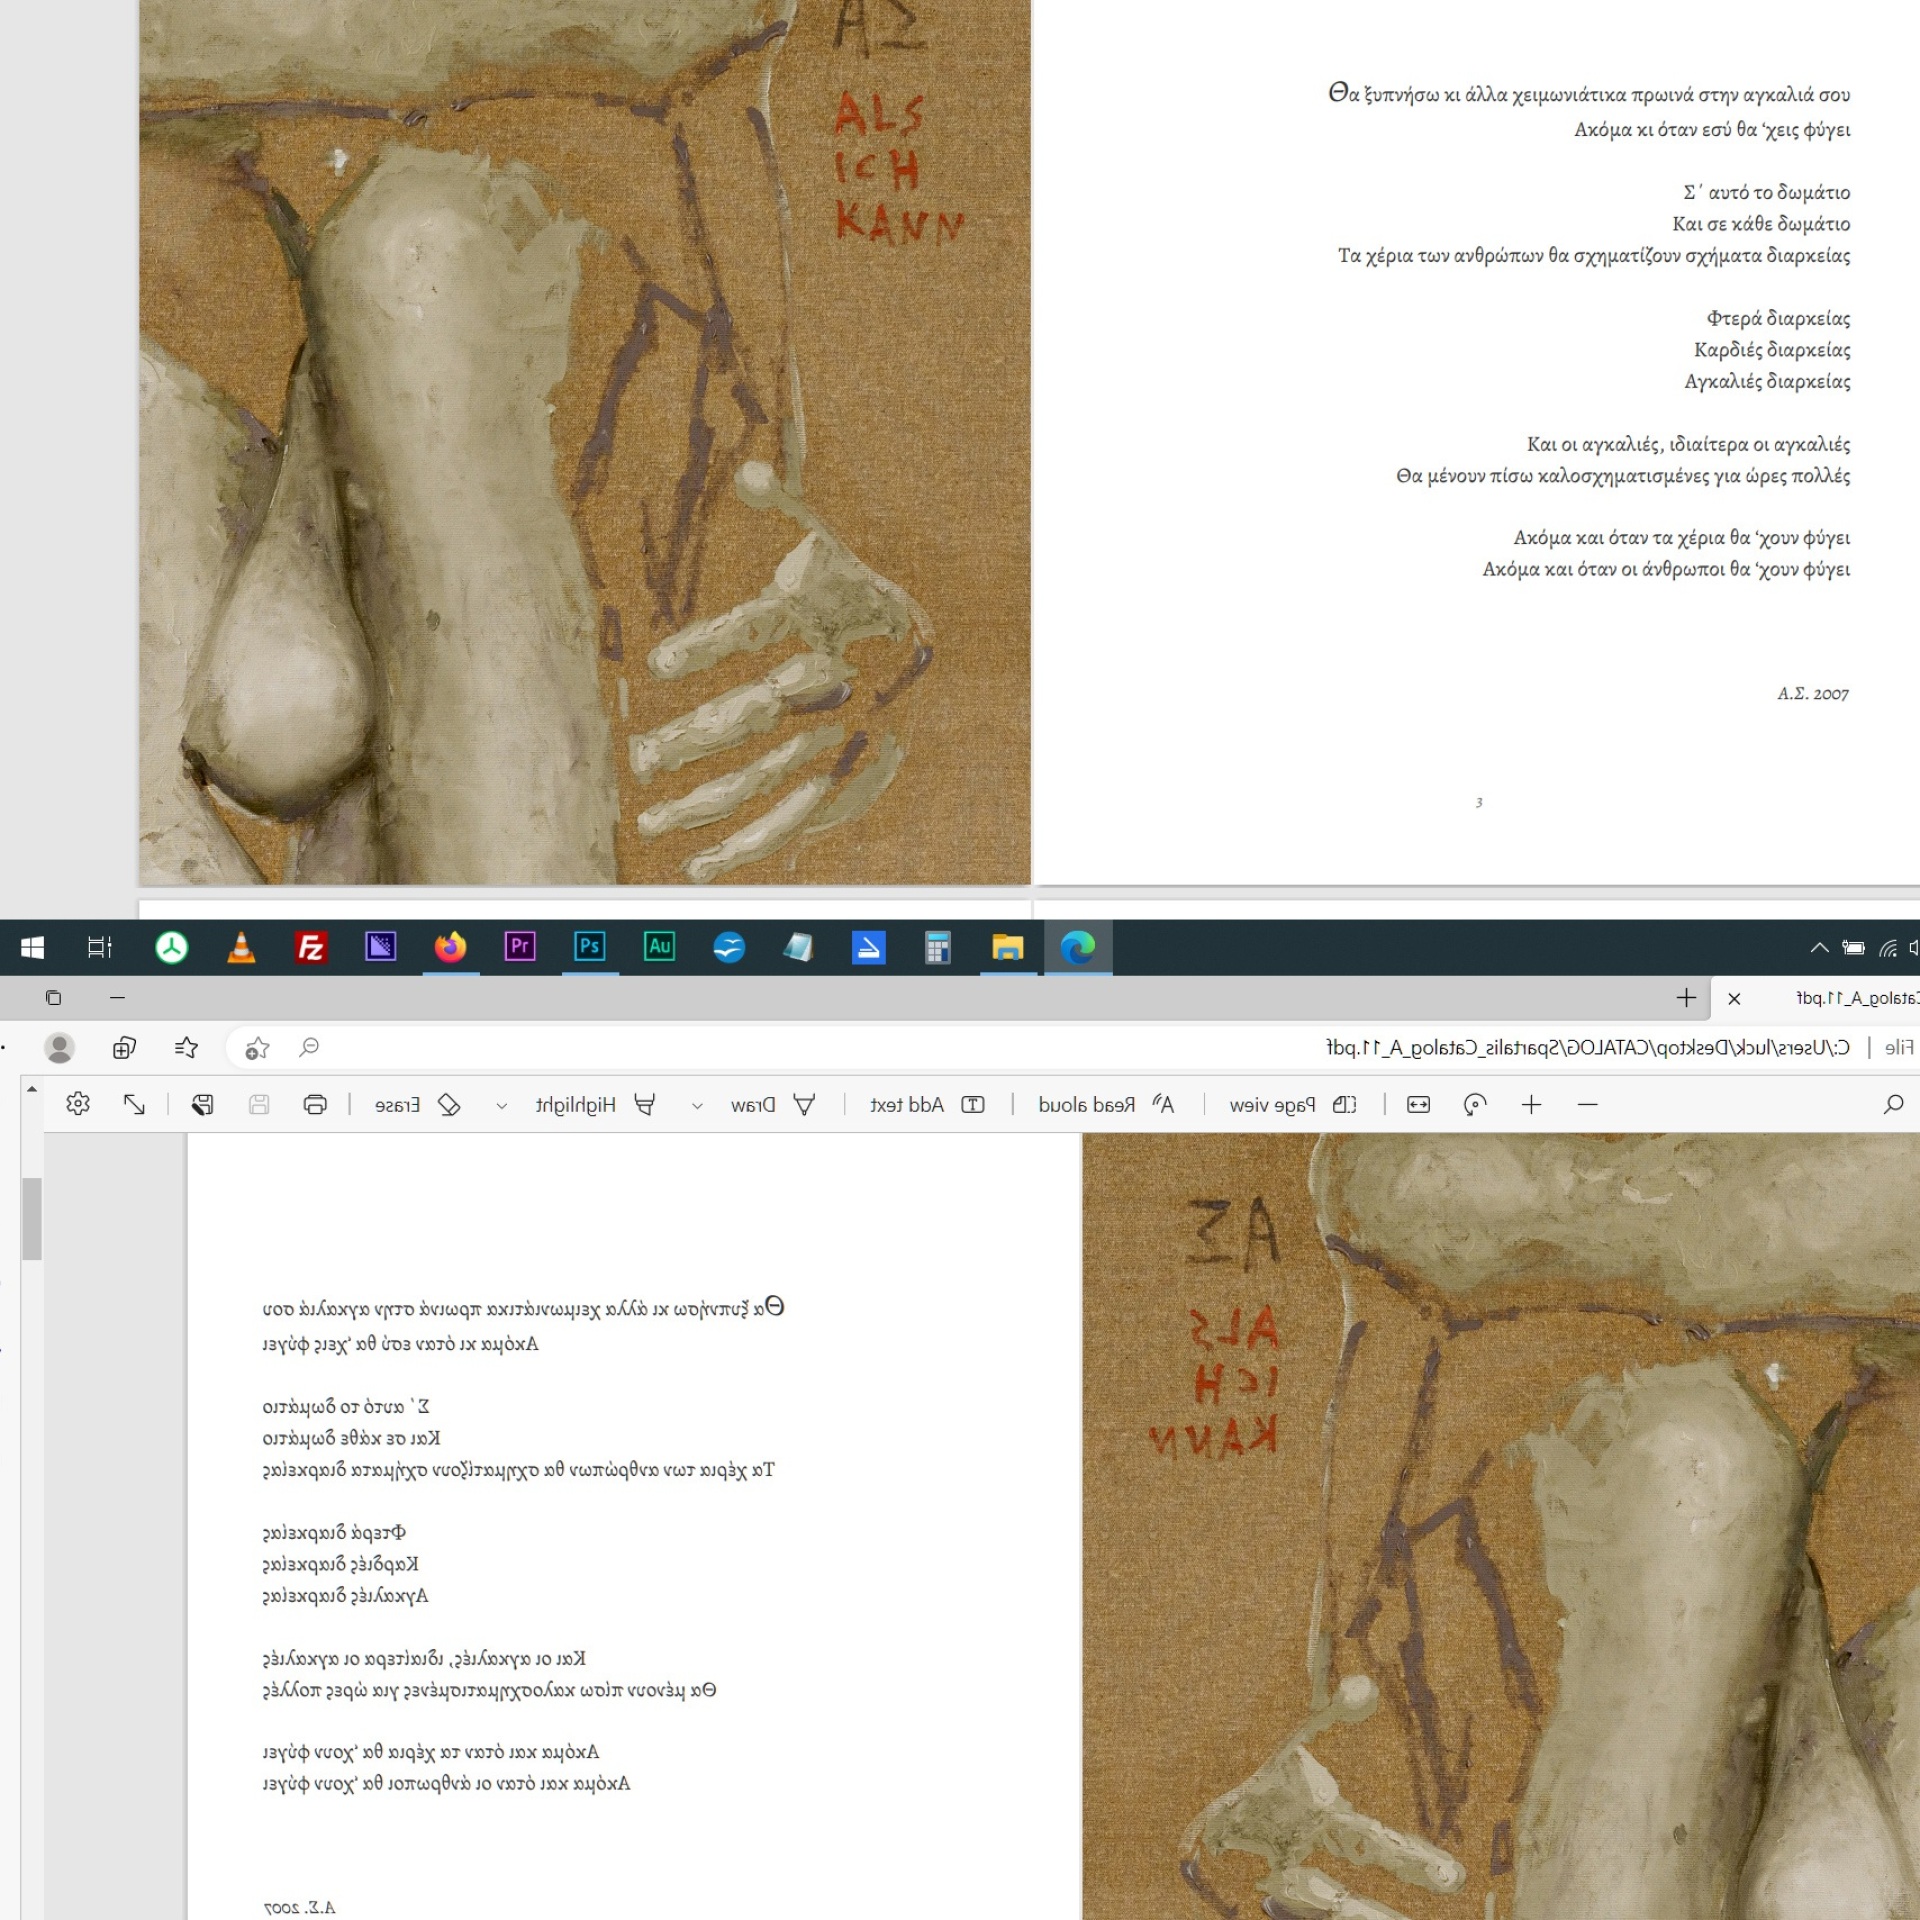Click the PDF rotate page icon
Image resolution: width=1920 pixels, height=1920 pixels.
point(1475,1104)
